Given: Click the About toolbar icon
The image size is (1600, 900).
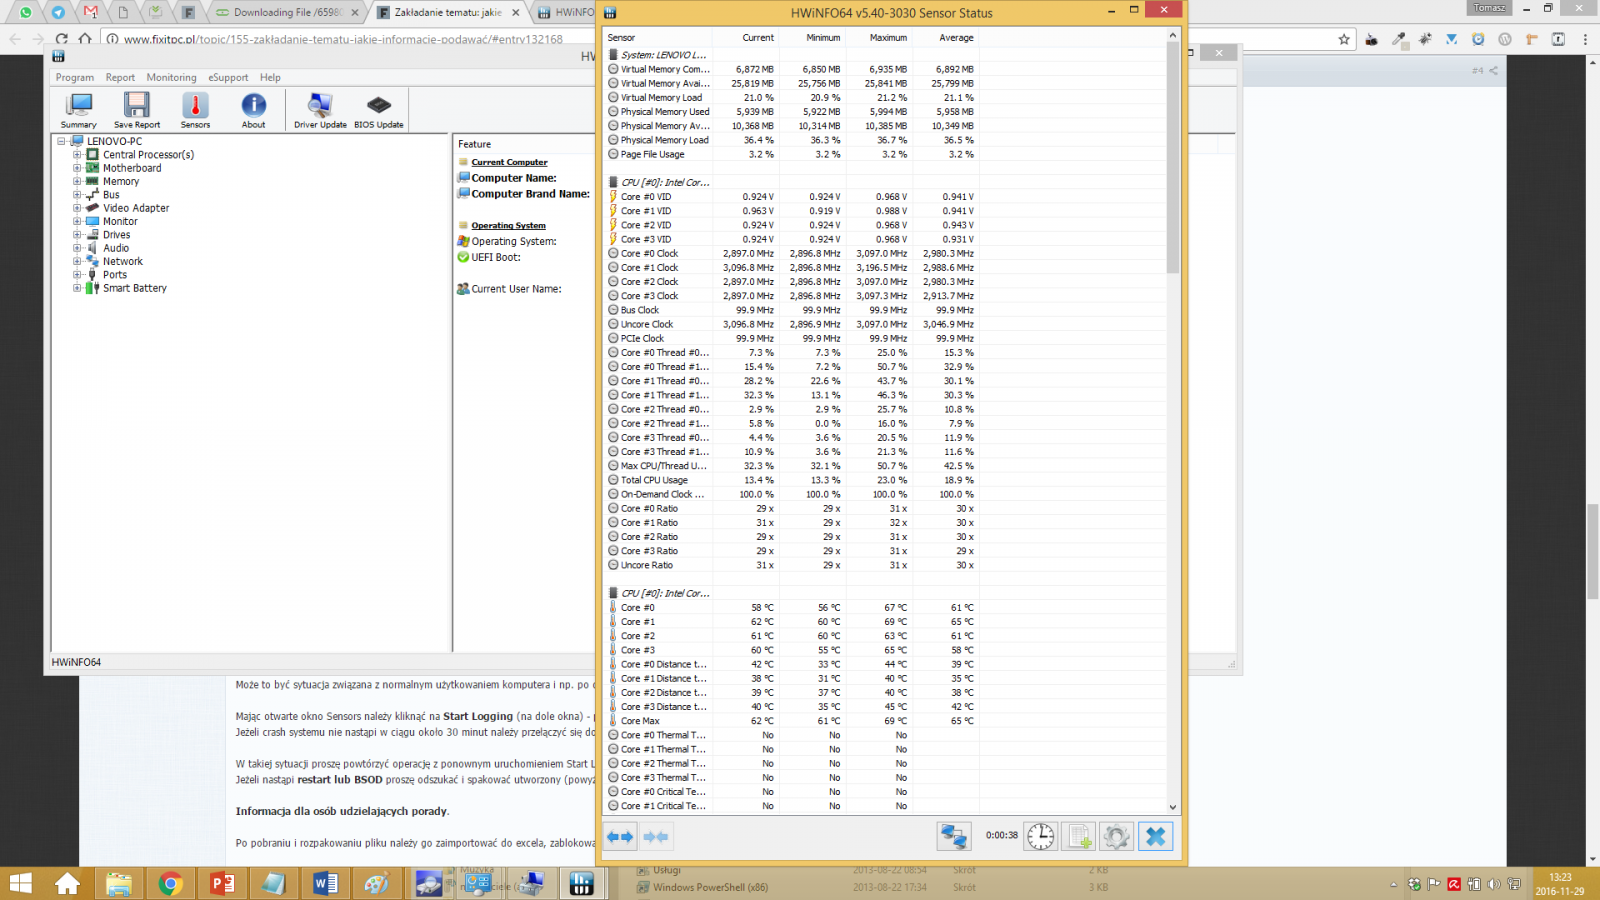Looking at the screenshot, I should click(253, 110).
